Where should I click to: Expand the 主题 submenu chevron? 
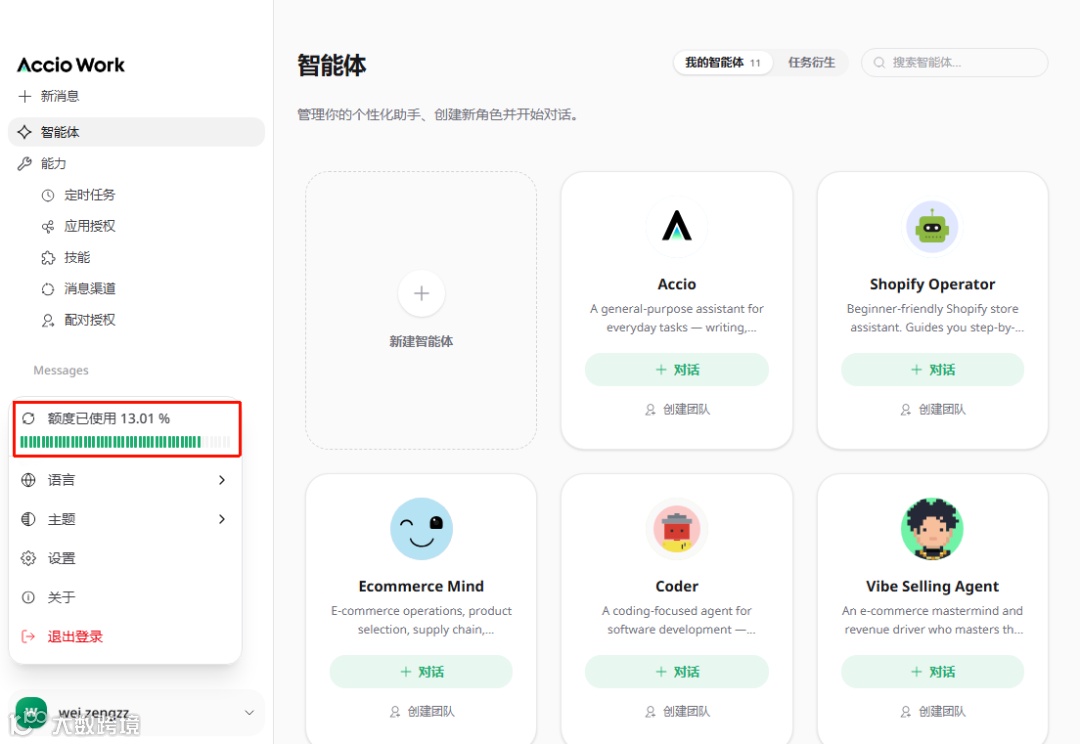[222, 519]
